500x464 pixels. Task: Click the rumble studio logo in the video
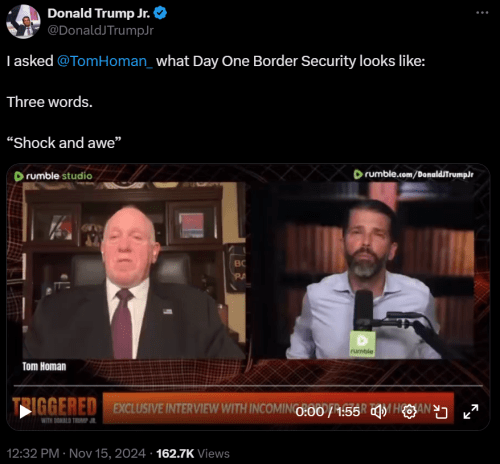53,176
